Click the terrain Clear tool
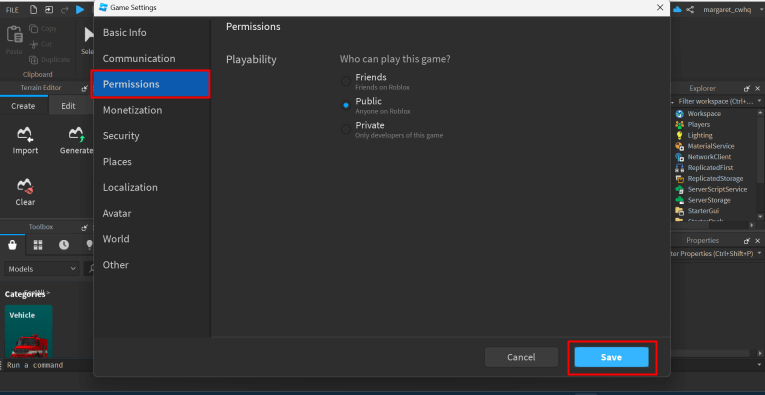765x395 pixels. tap(25, 192)
